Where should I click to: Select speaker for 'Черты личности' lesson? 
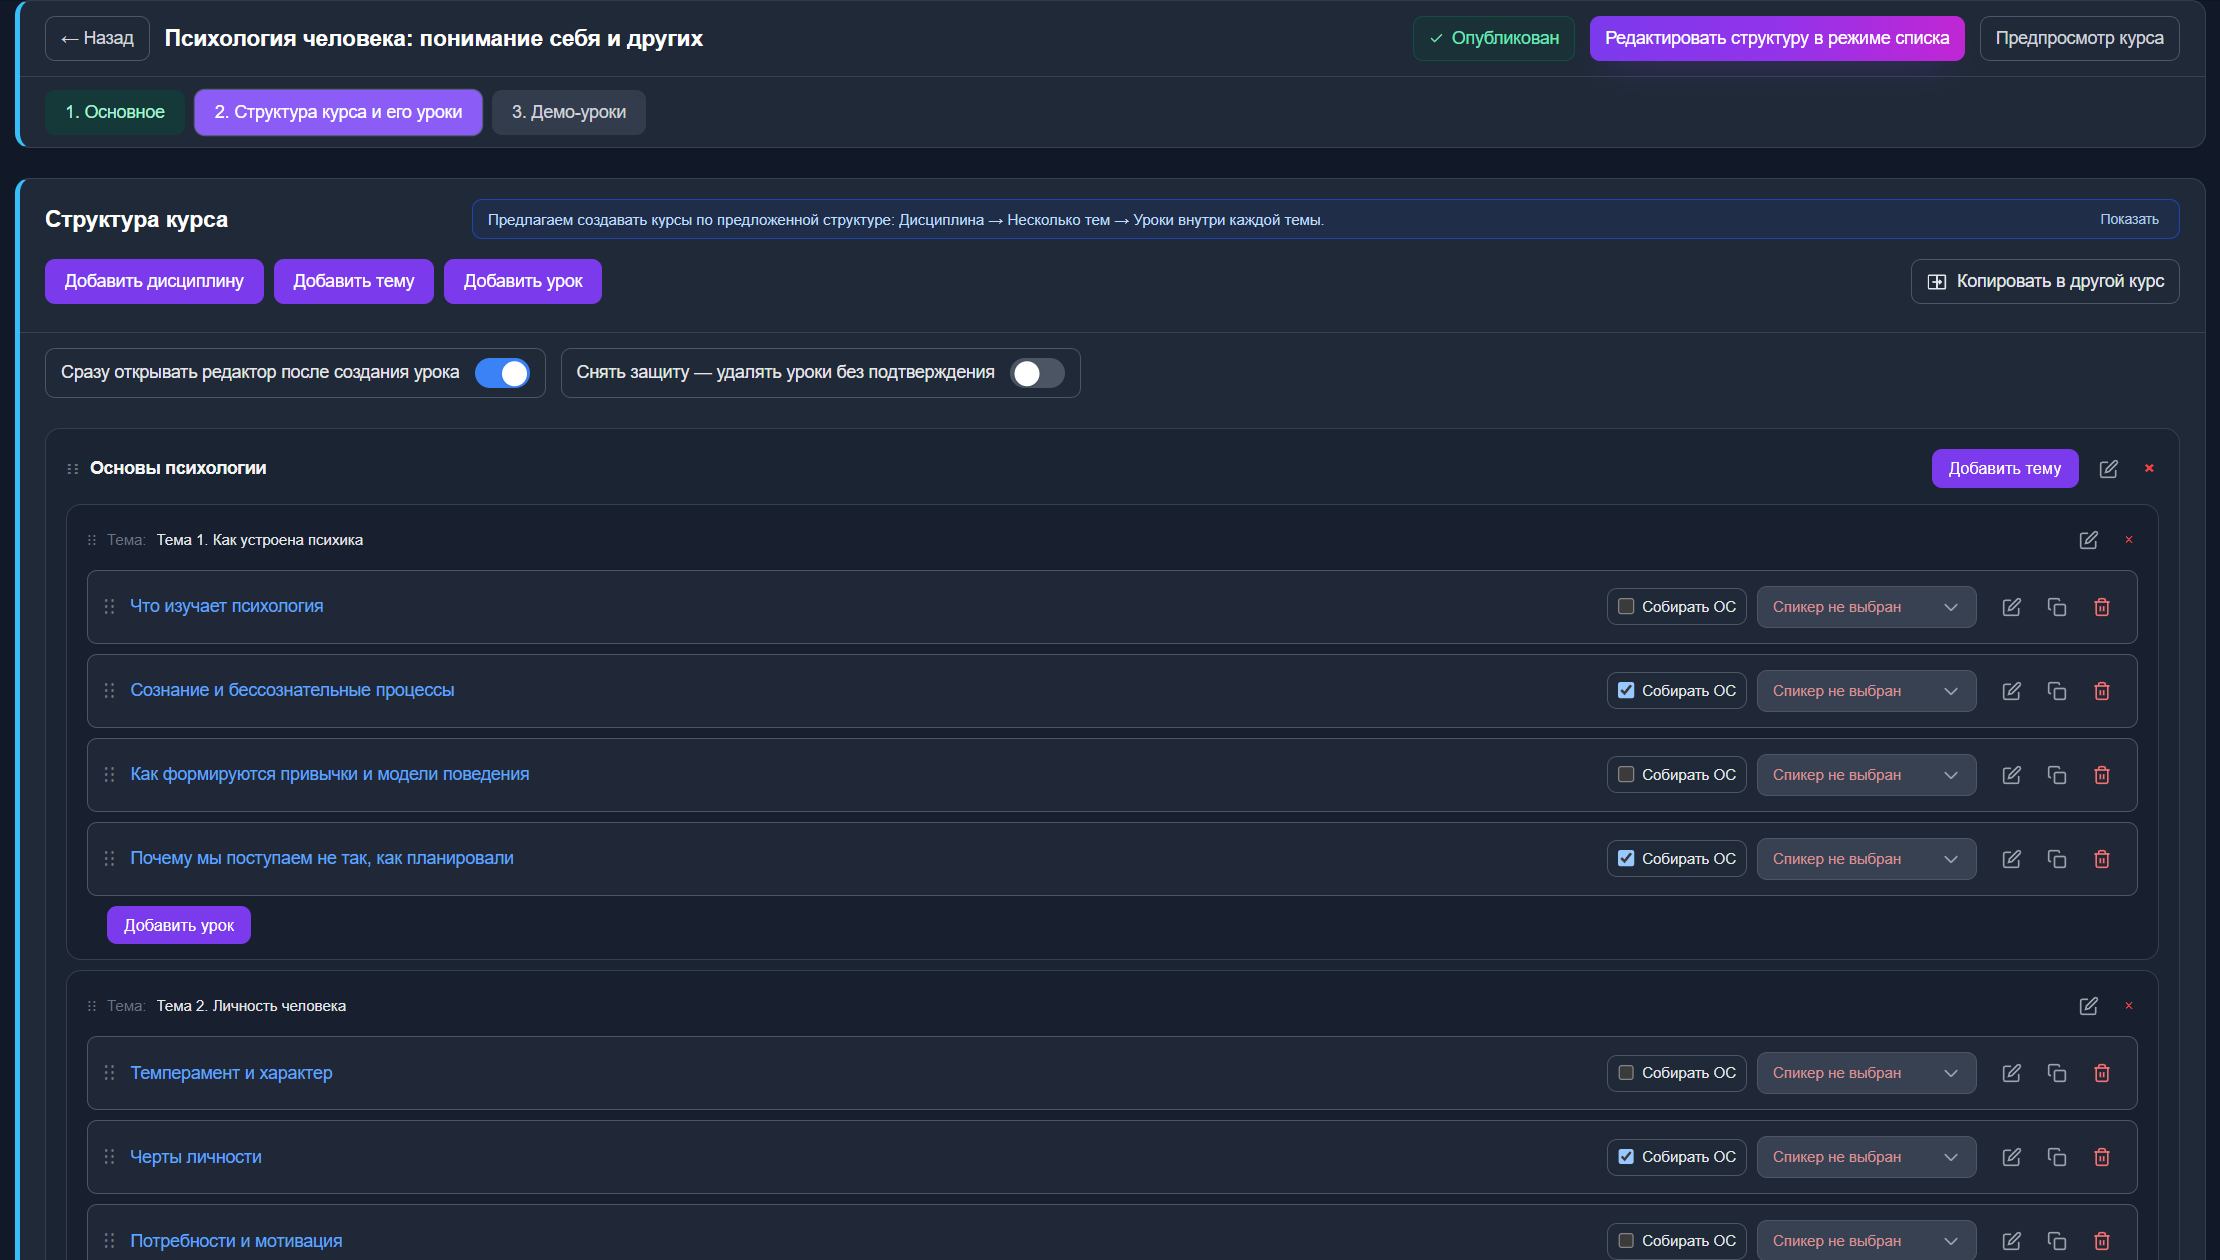click(x=1866, y=1157)
